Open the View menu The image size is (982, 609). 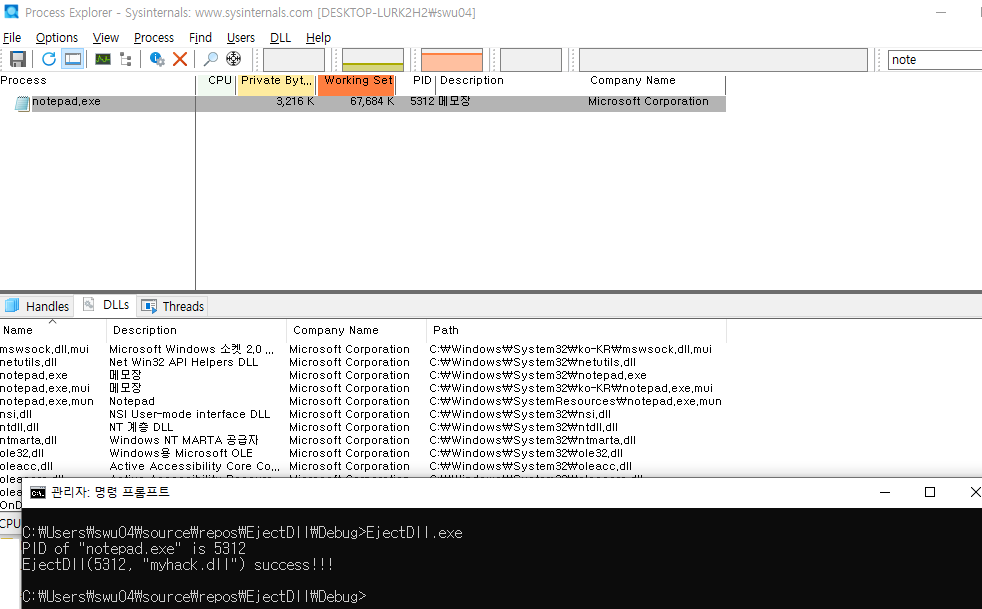coord(105,38)
